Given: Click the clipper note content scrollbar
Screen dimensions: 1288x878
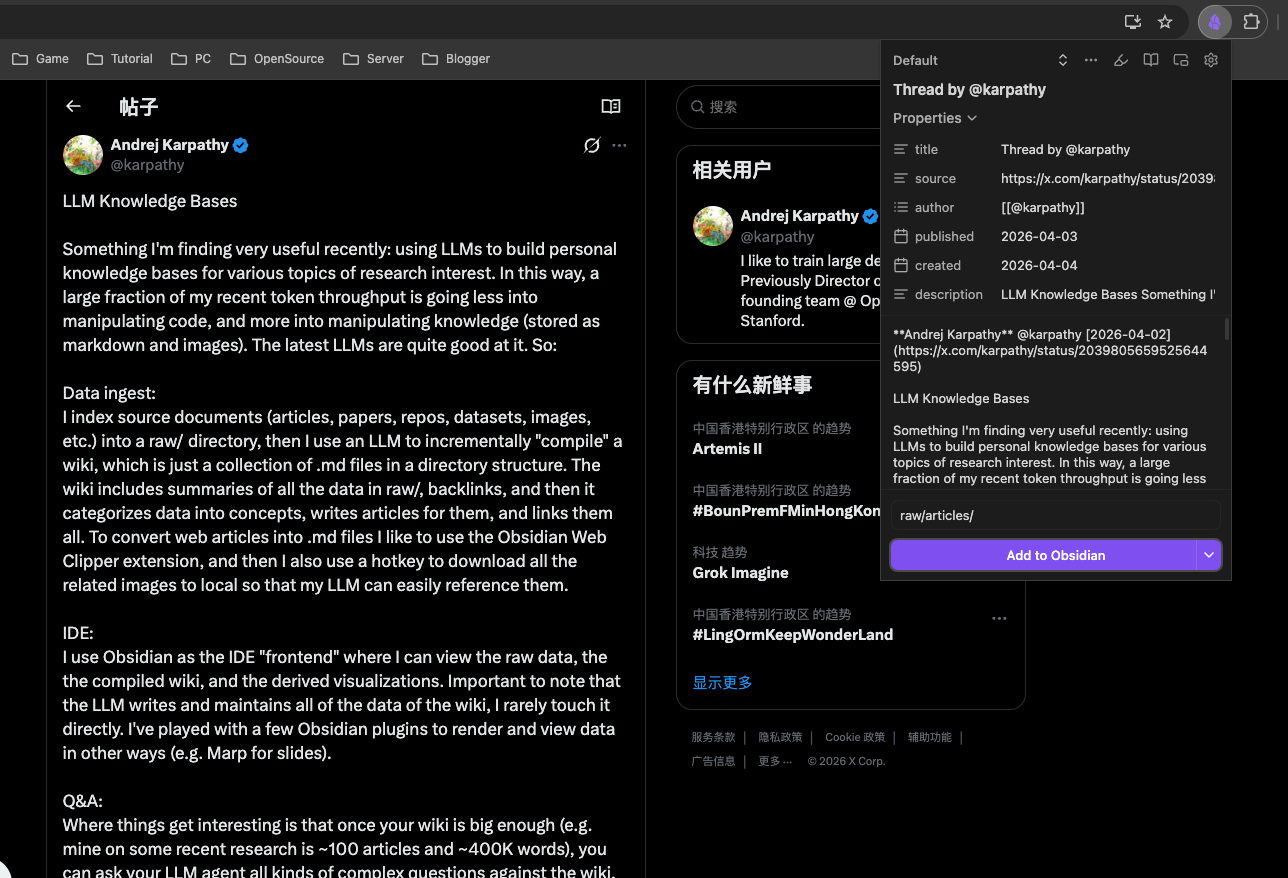Looking at the screenshot, I should 1227,330.
